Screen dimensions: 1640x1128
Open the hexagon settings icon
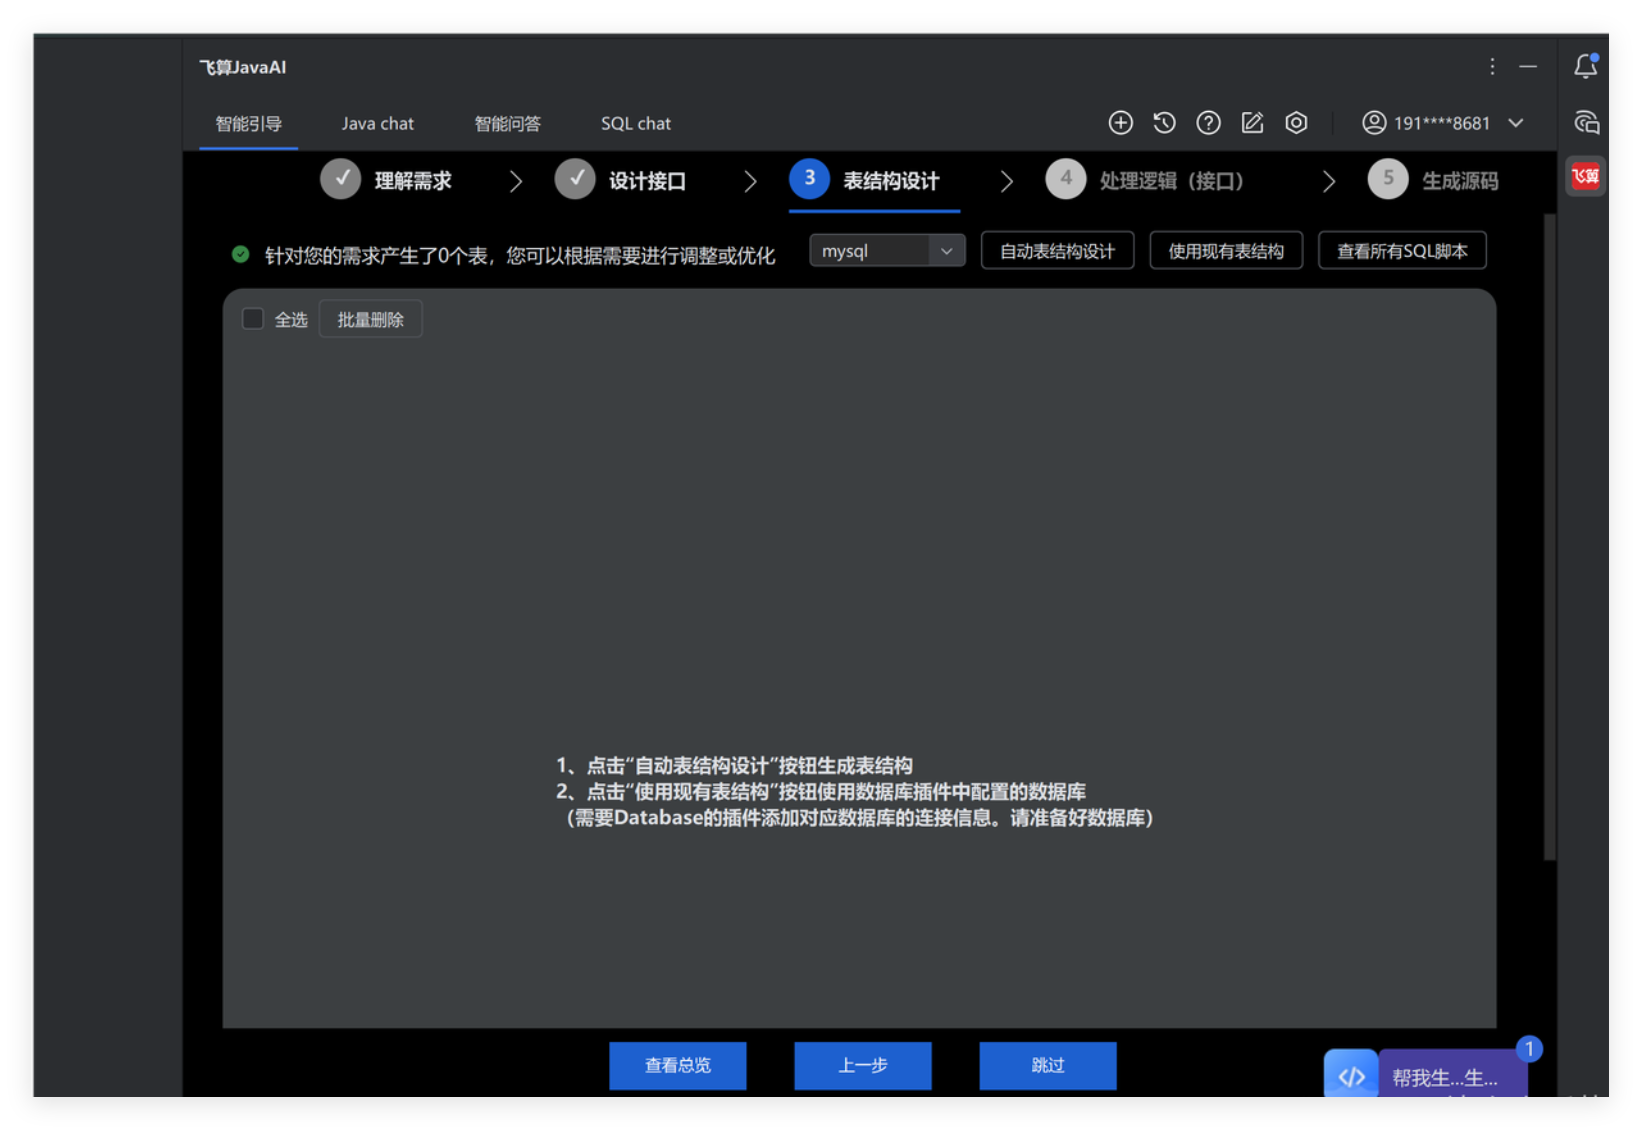point(1296,123)
